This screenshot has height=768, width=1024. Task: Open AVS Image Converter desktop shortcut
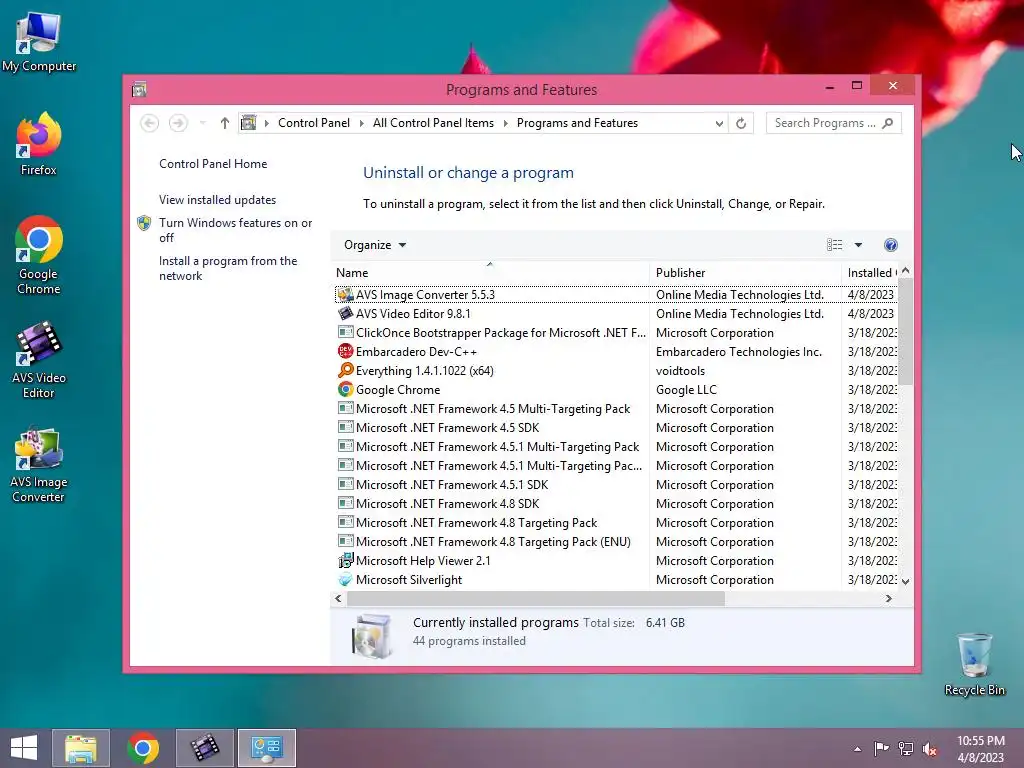39,464
